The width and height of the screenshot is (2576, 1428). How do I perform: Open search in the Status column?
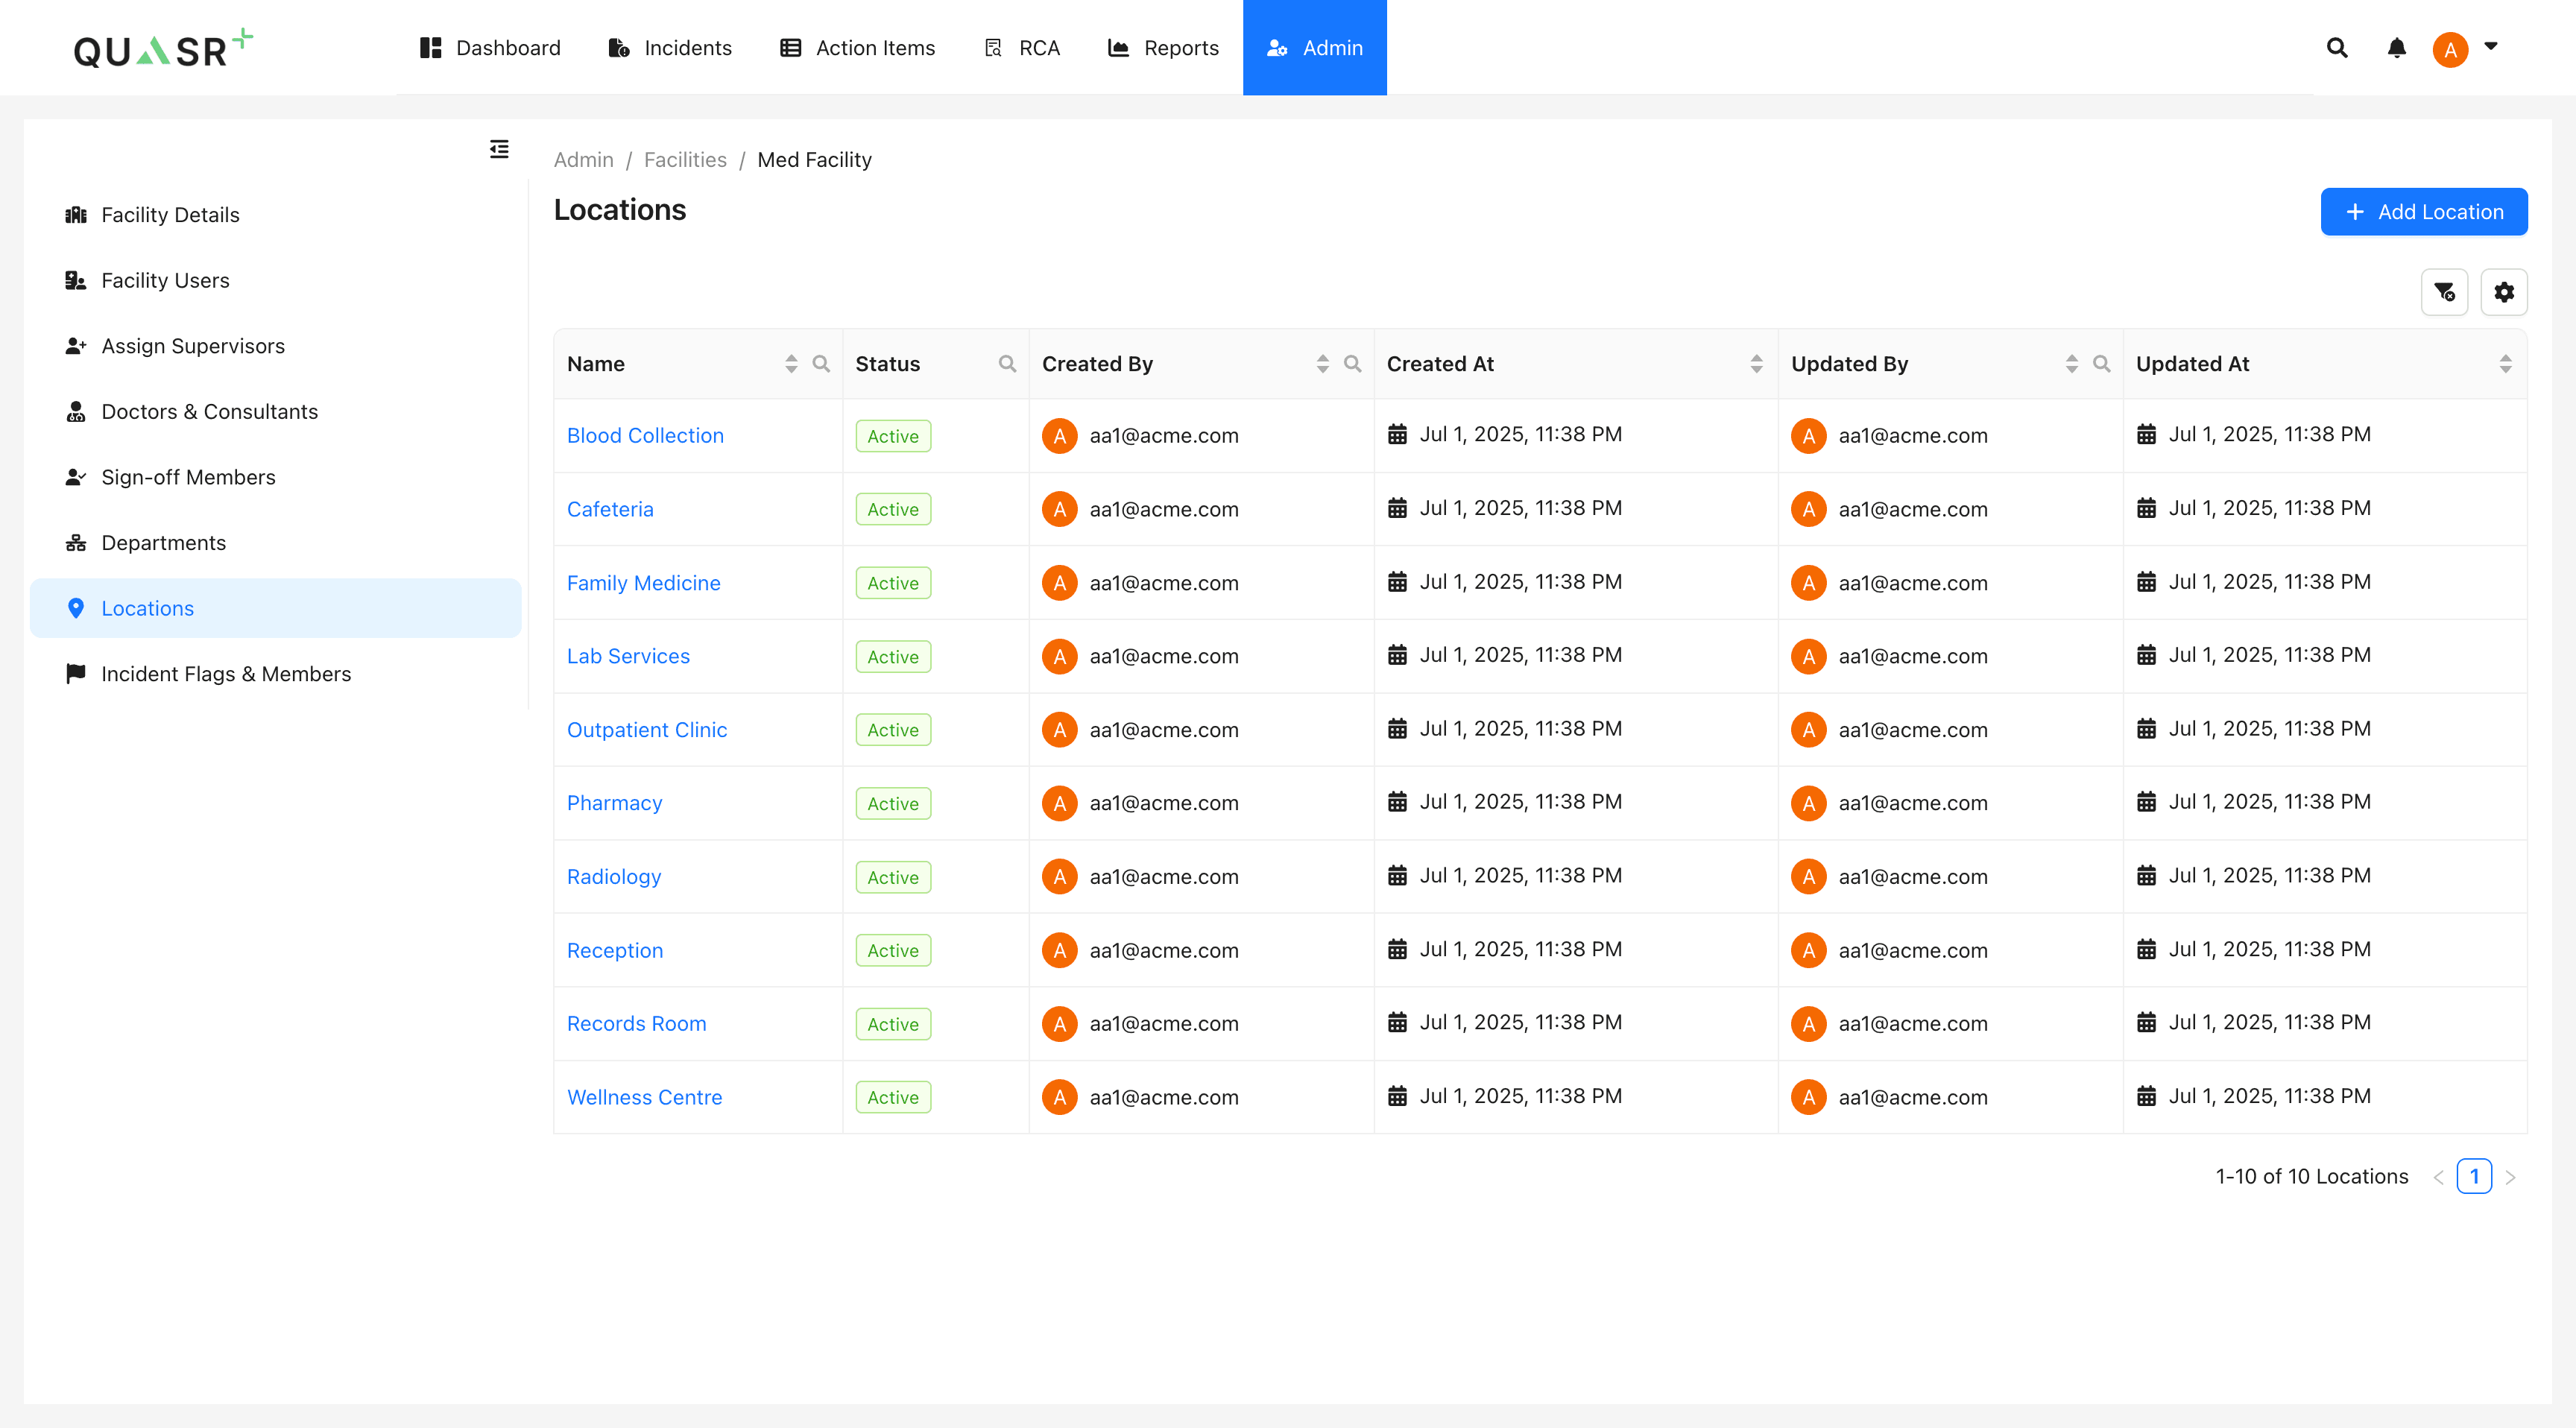pos(1007,364)
